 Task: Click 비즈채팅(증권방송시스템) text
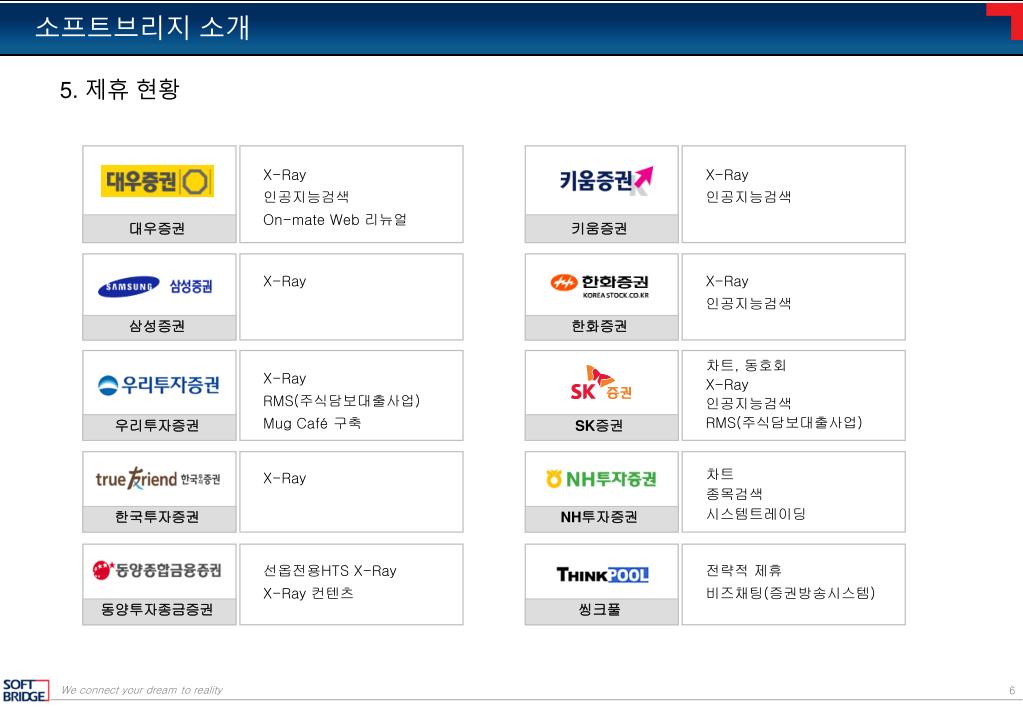[x=790, y=593]
